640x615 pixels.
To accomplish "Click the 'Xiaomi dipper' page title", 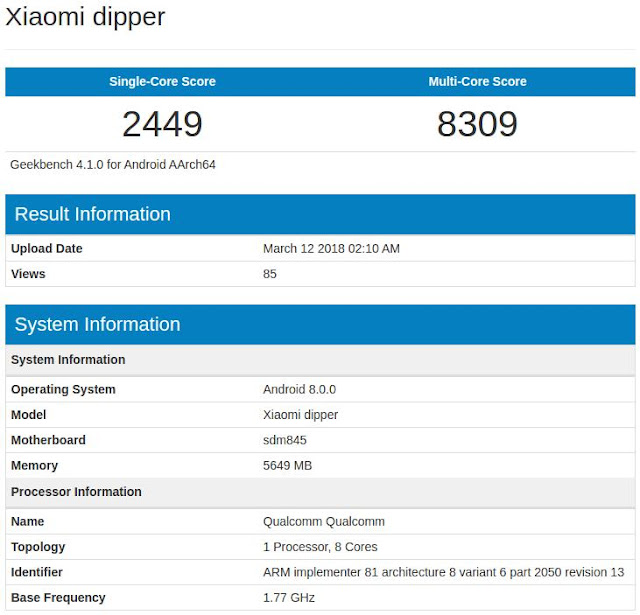I will point(85,18).
